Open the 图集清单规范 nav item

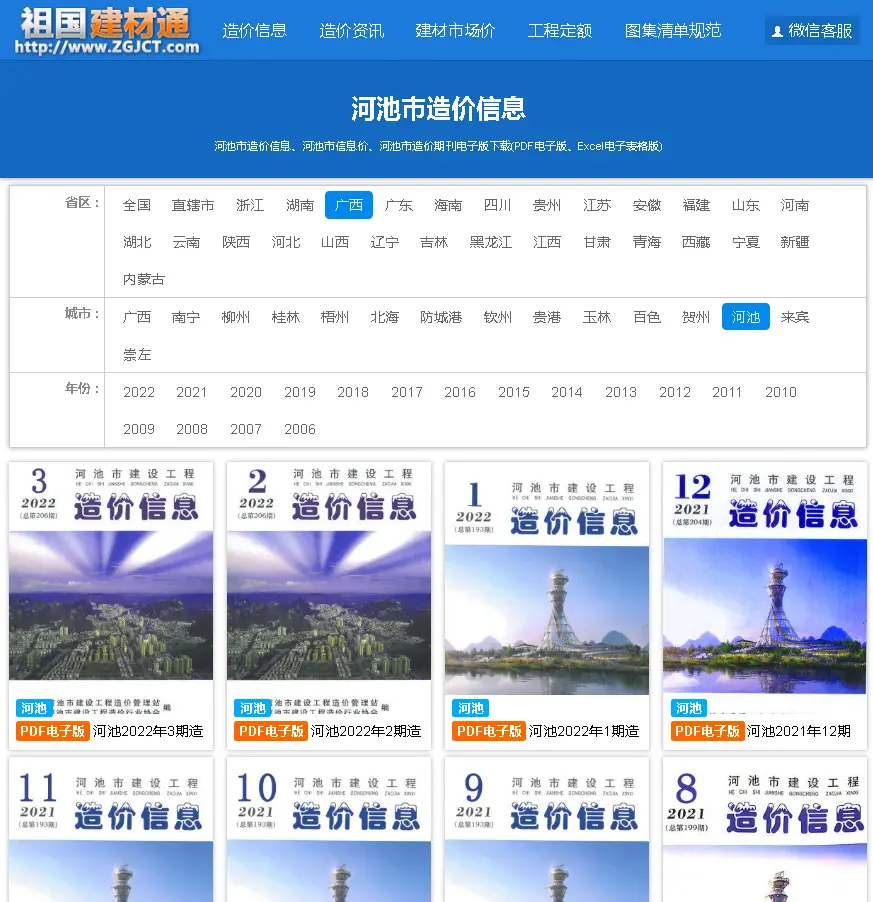coord(673,30)
